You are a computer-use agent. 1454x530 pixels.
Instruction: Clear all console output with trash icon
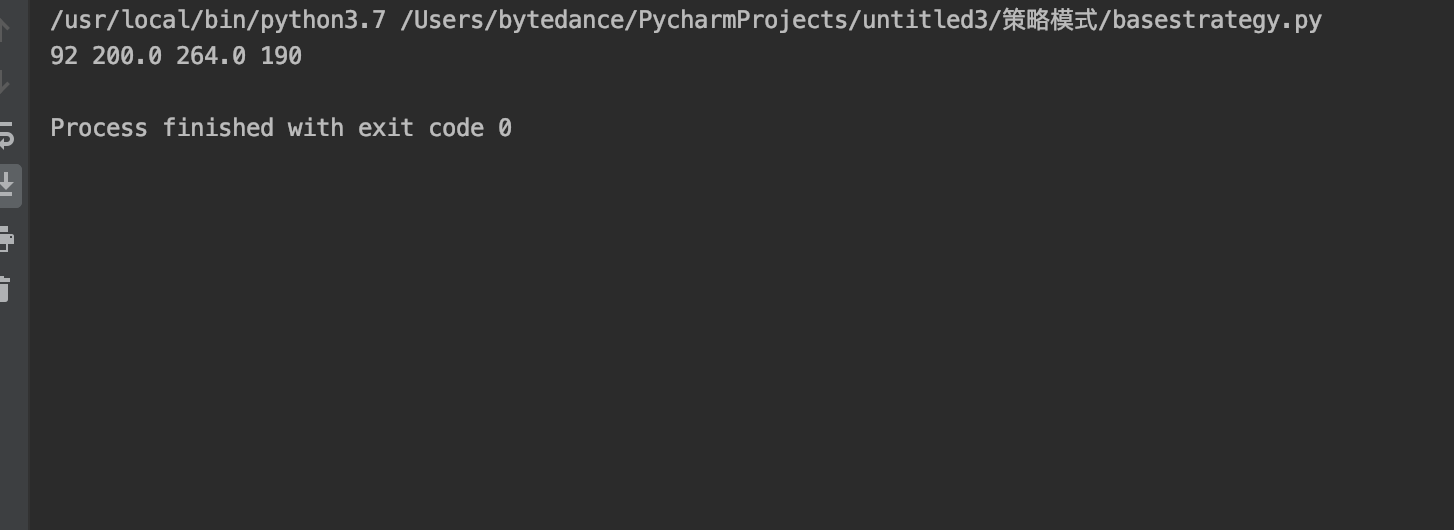pos(4,289)
